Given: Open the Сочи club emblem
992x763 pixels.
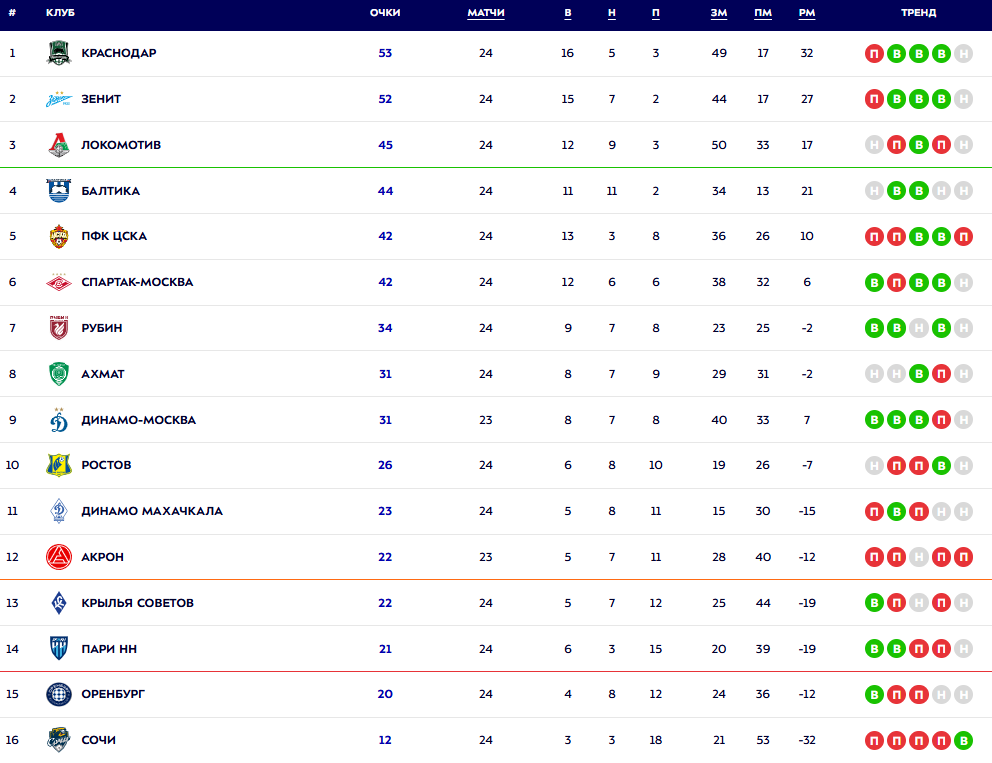Looking at the screenshot, I should (59, 740).
